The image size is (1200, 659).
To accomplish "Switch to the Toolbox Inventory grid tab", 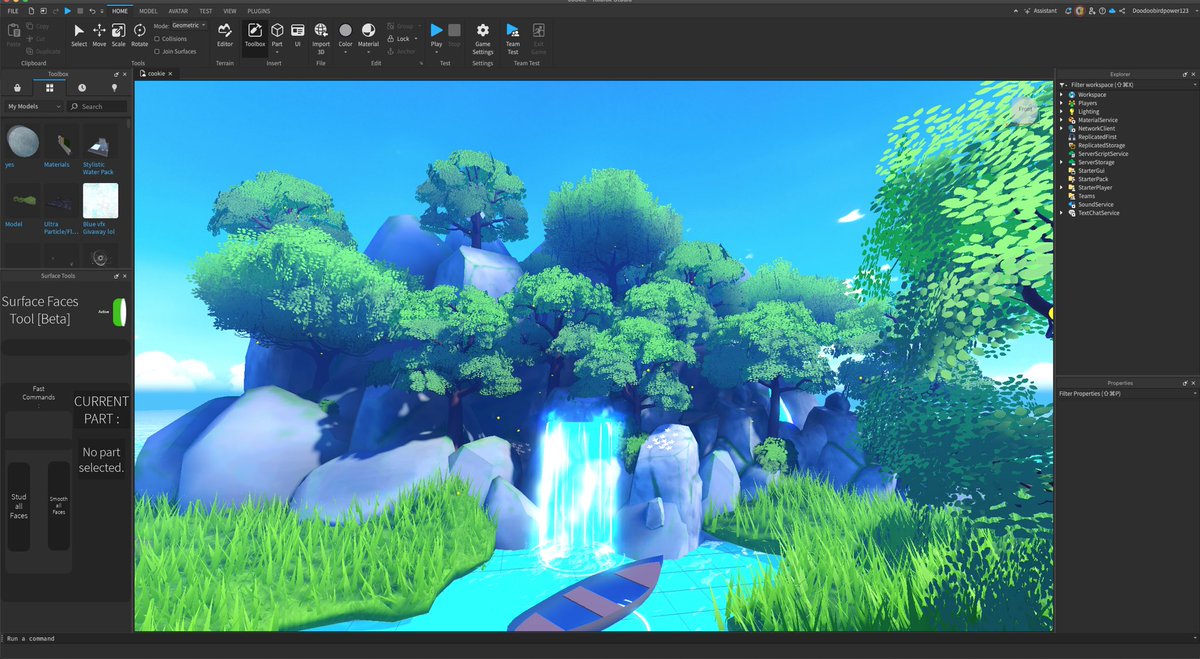I will pos(49,88).
